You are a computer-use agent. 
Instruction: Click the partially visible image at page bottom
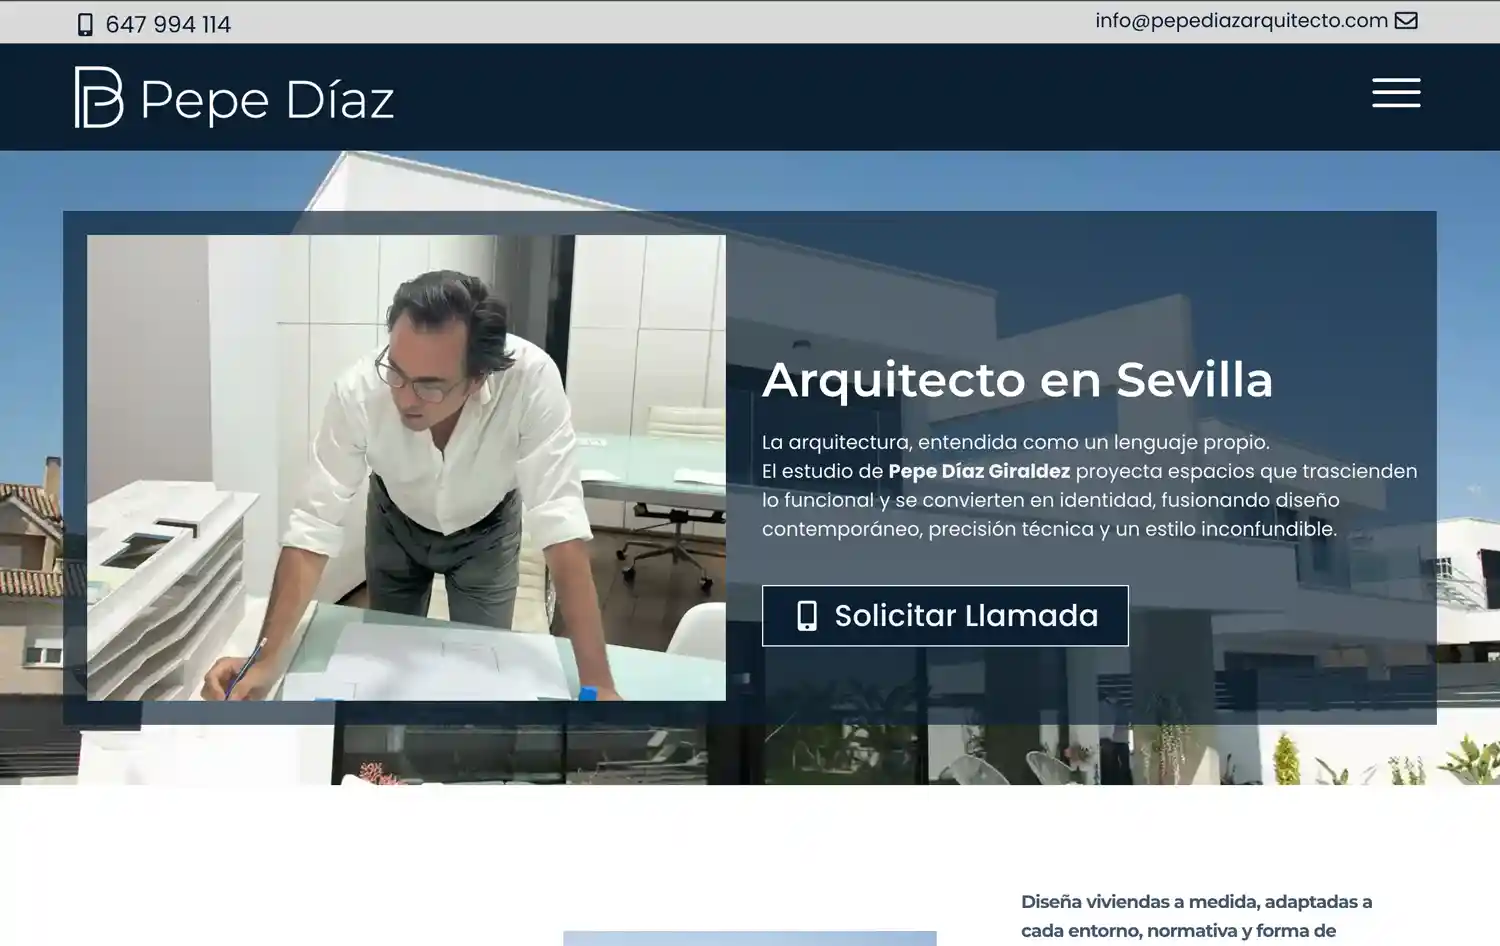(749, 938)
